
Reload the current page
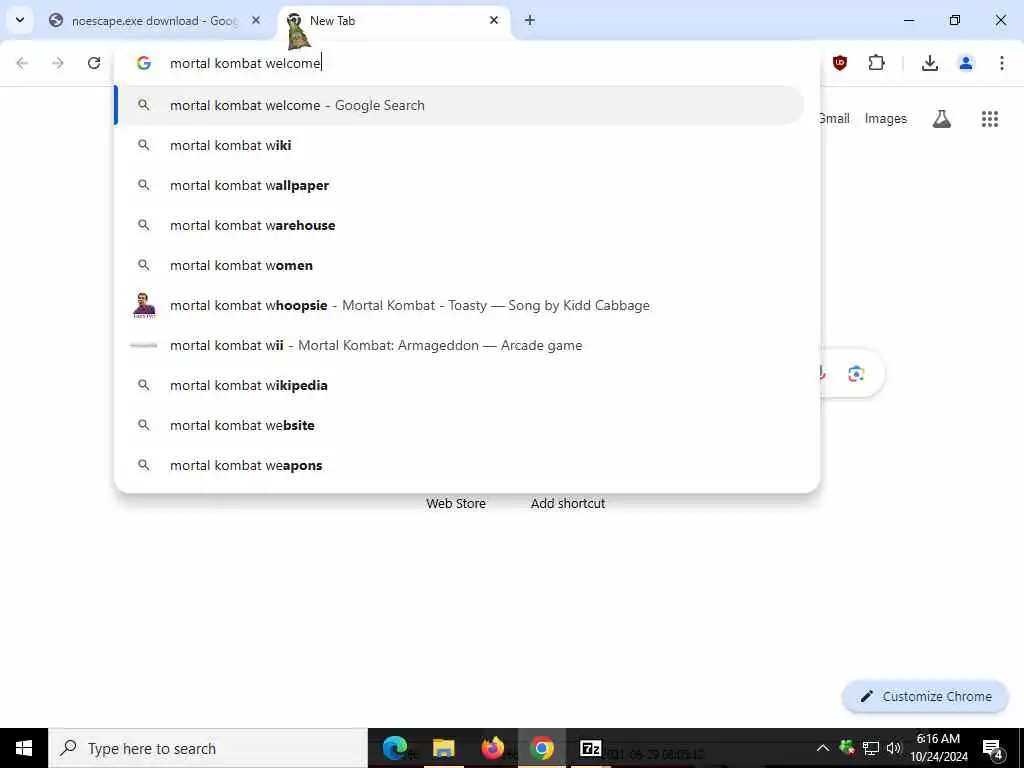click(94, 63)
